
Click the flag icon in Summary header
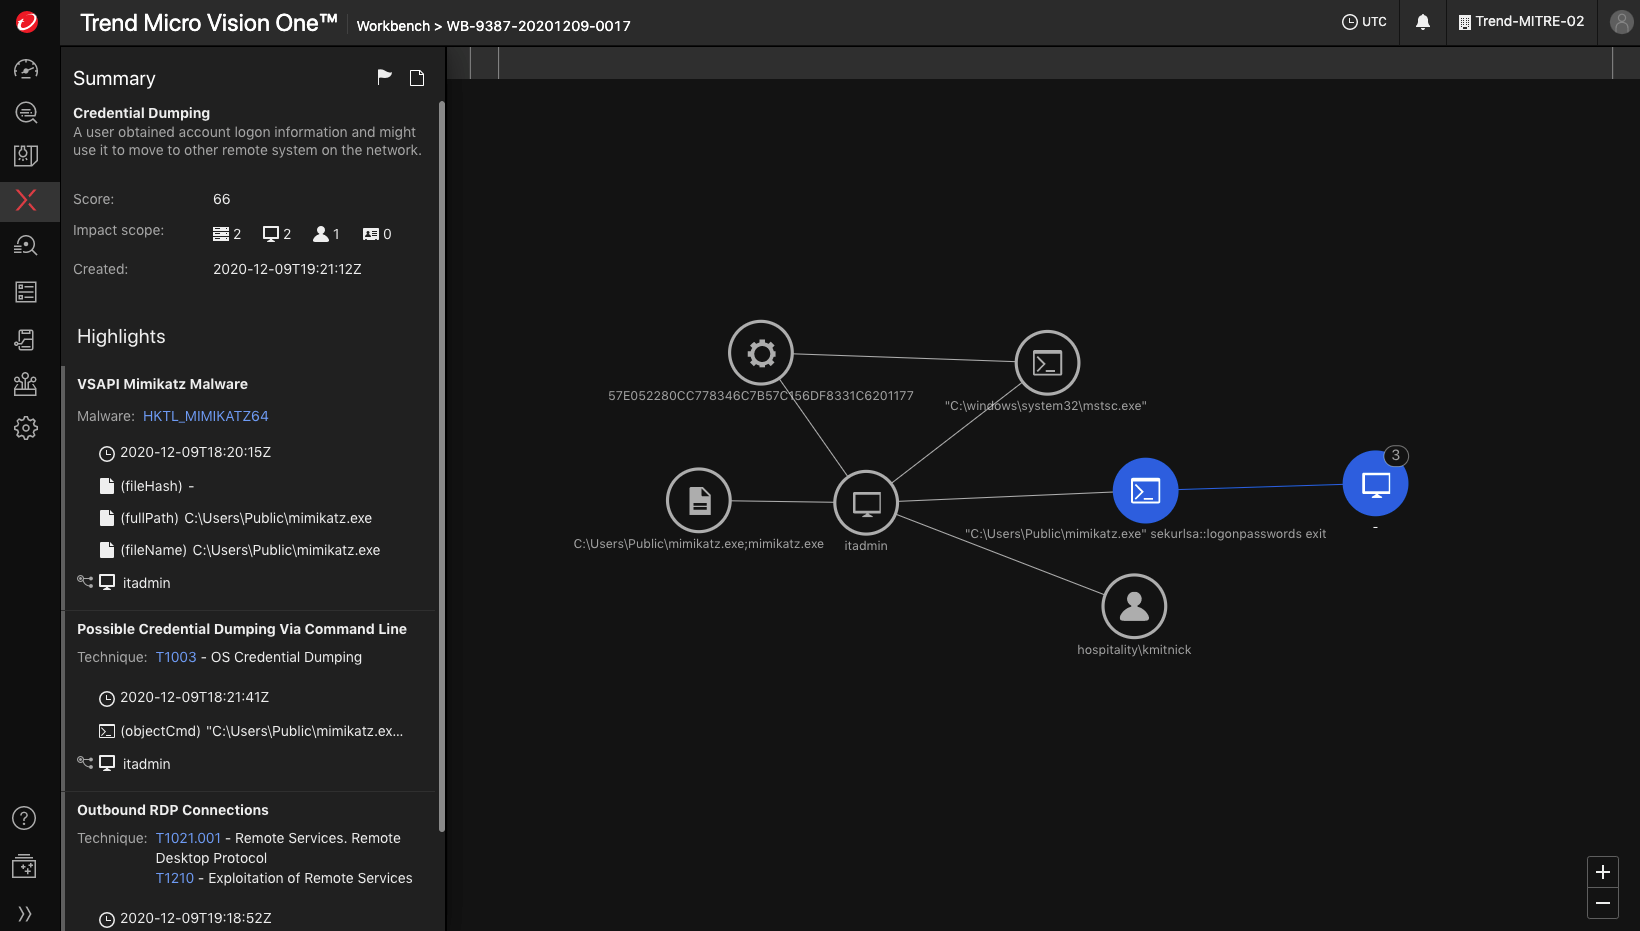(384, 78)
